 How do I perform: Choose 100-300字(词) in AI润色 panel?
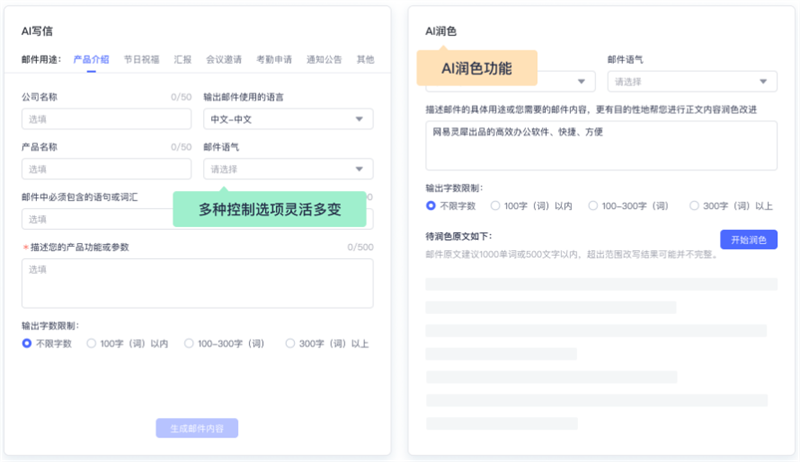[629, 206]
